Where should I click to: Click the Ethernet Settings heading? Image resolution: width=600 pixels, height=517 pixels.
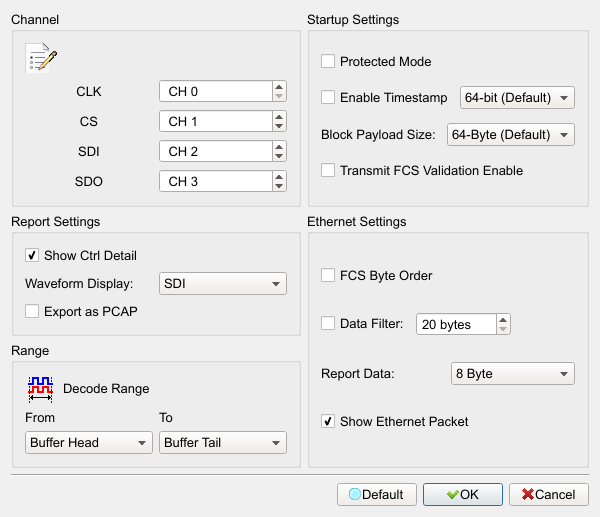pos(357,222)
